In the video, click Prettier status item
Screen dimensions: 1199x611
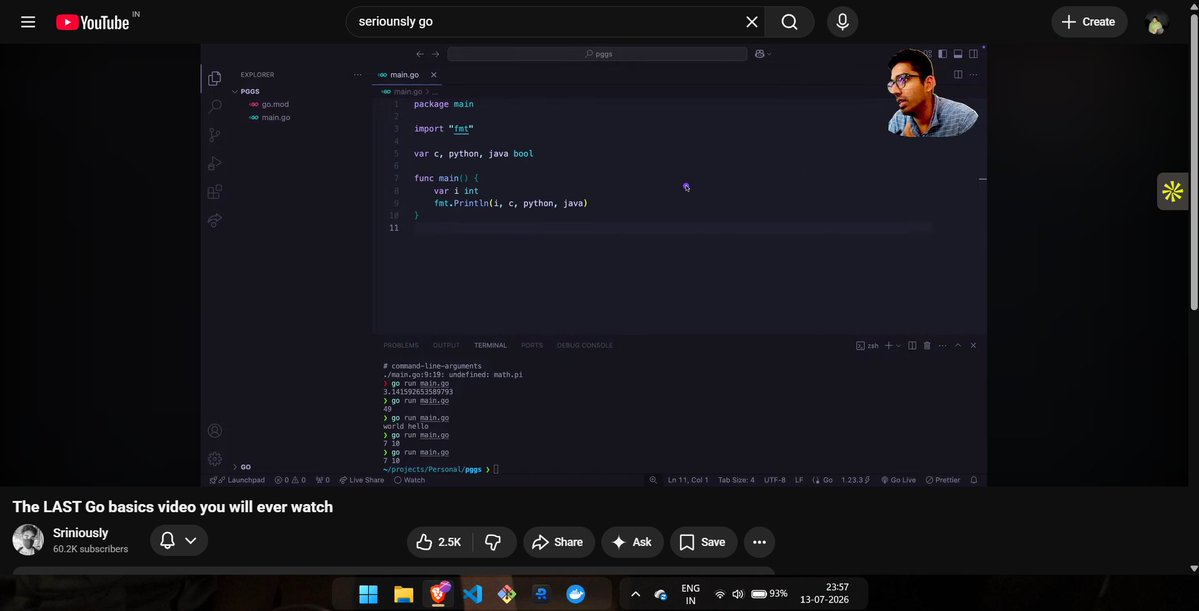pyautogui.click(x=942, y=480)
